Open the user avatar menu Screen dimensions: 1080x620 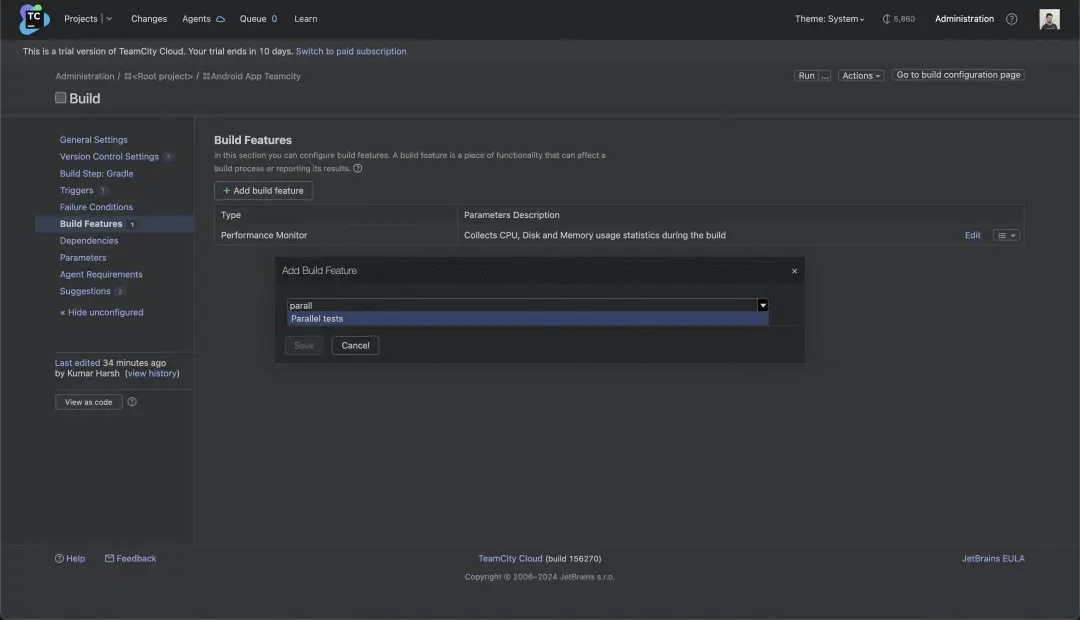tap(1049, 19)
